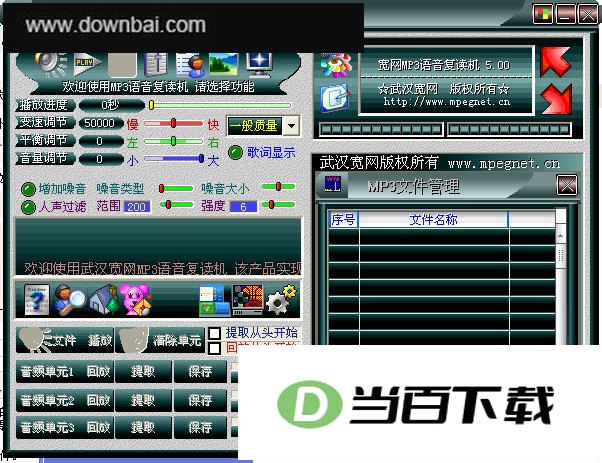The width and height of the screenshot is (602, 463).
Task: Check the 提取从头开始 checkbox
Action: [214, 333]
